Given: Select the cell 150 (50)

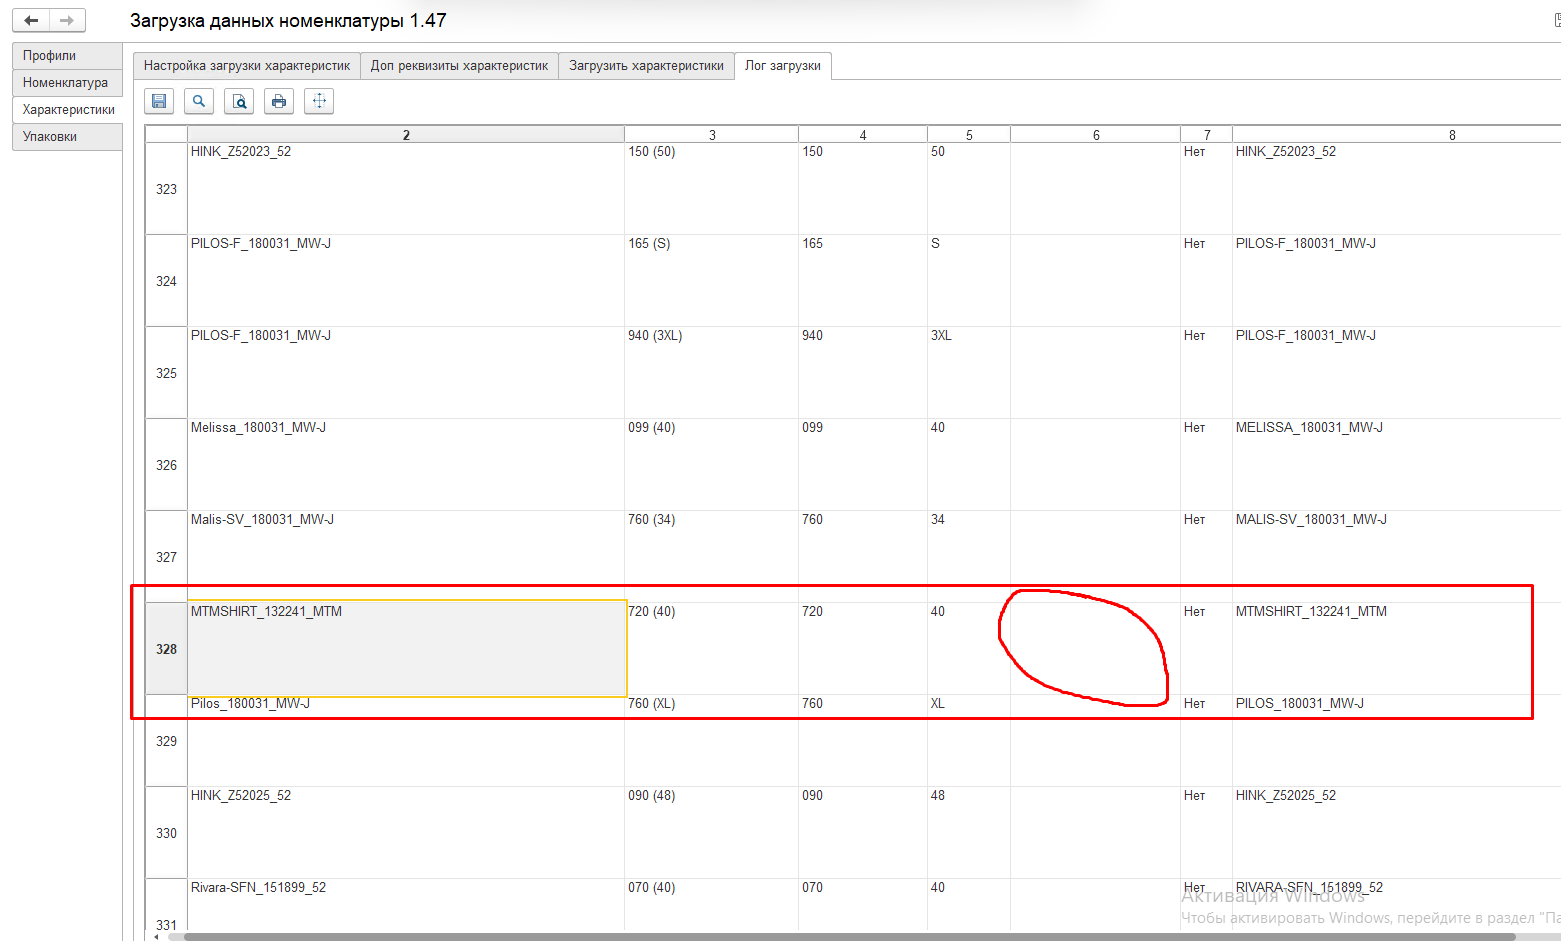Looking at the screenshot, I should 712,189.
